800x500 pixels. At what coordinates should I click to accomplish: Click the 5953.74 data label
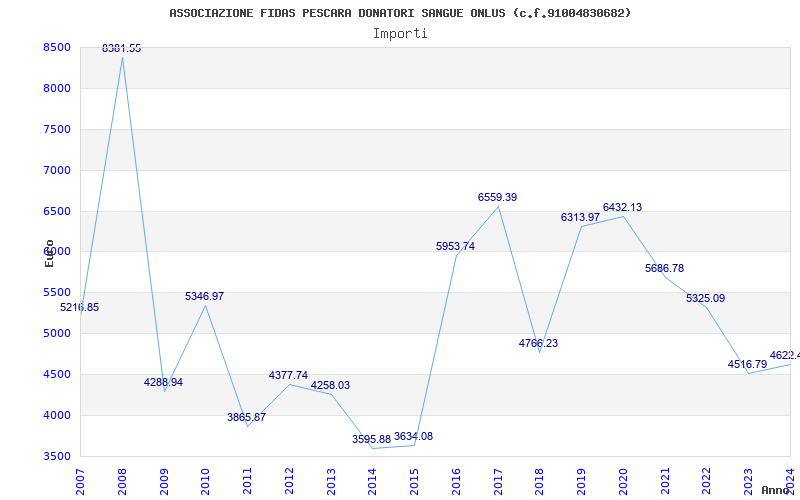[456, 246]
